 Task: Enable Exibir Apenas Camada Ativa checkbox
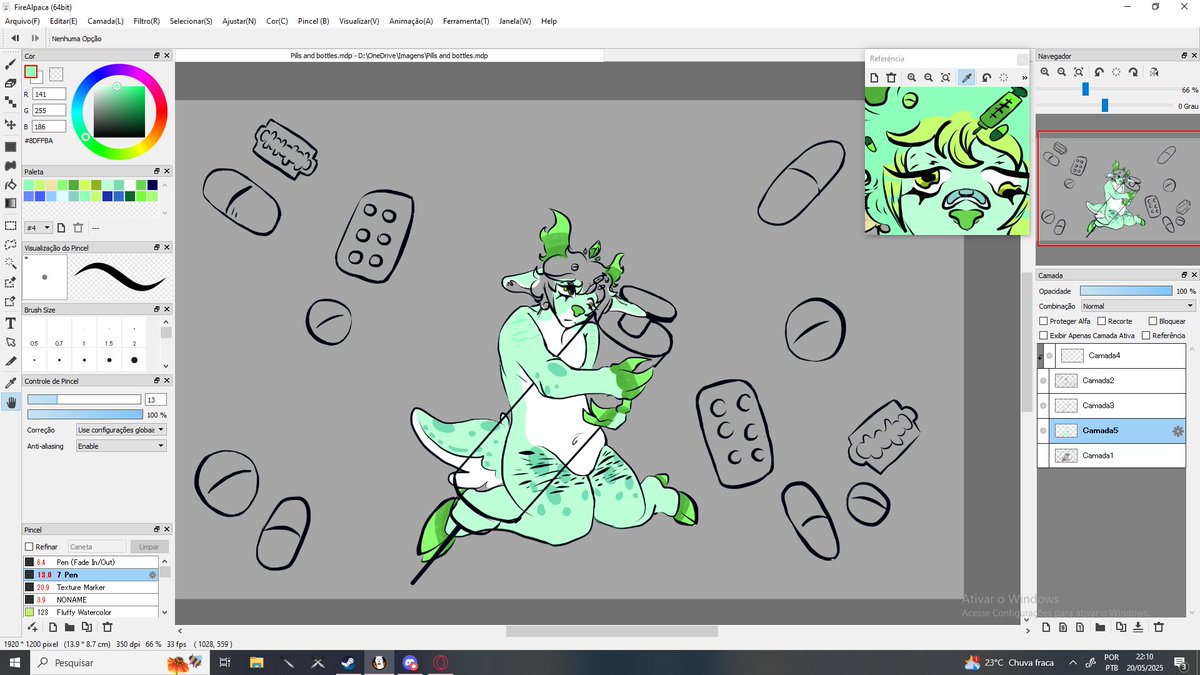(x=1044, y=336)
